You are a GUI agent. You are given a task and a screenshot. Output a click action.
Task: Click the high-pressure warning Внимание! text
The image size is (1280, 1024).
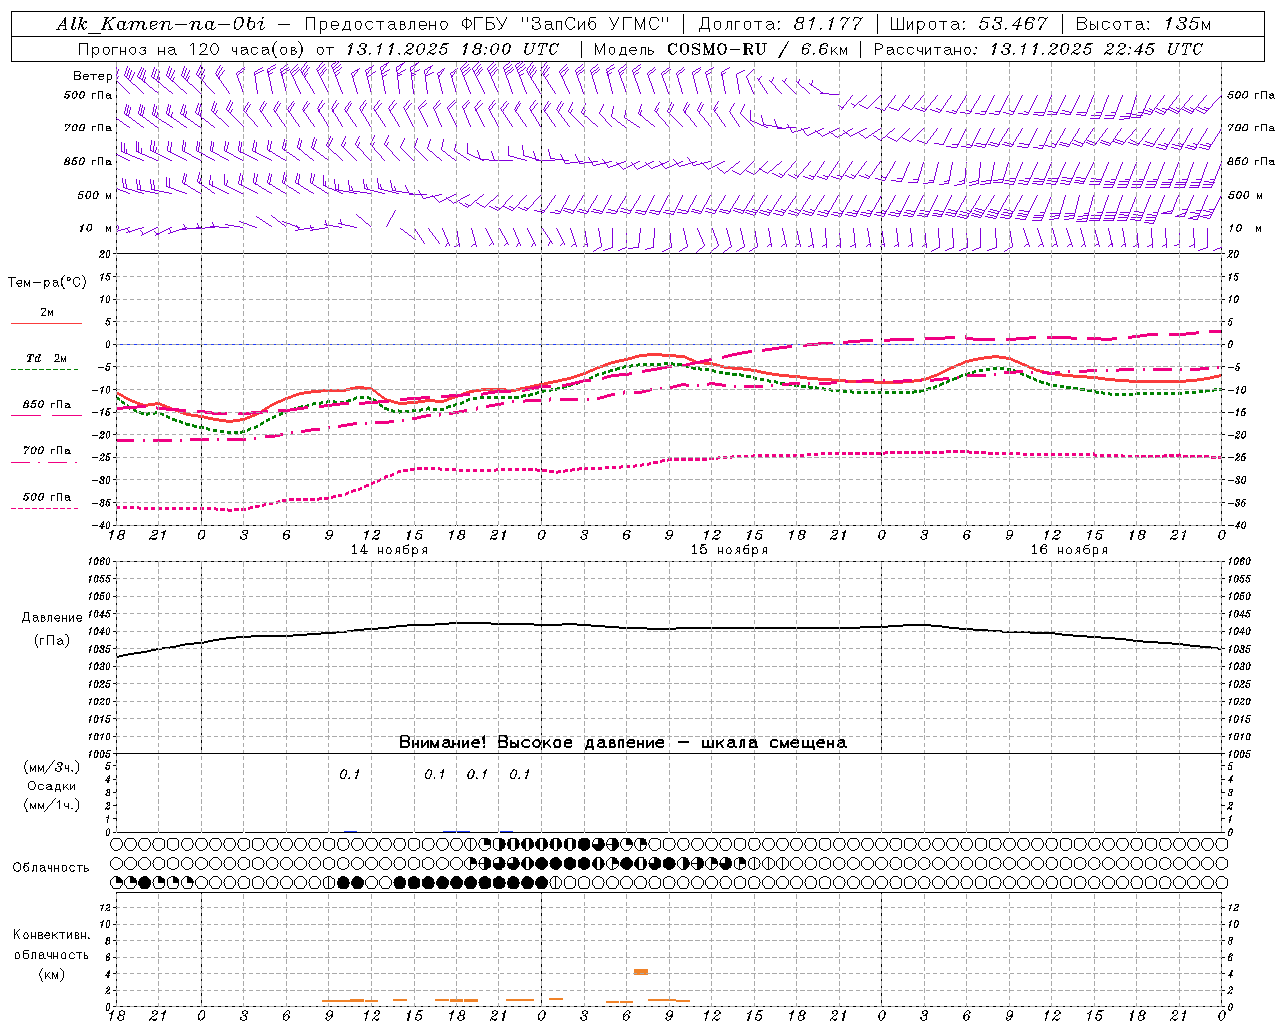point(622,742)
